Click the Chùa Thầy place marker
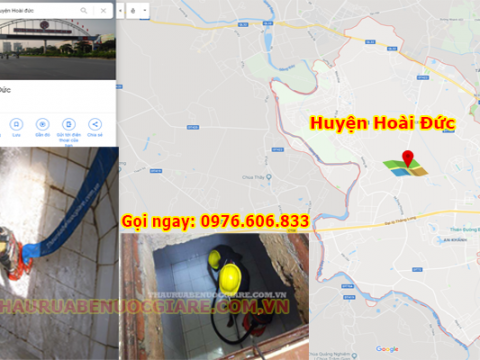The image size is (480, 360). (x=269, y=177)
